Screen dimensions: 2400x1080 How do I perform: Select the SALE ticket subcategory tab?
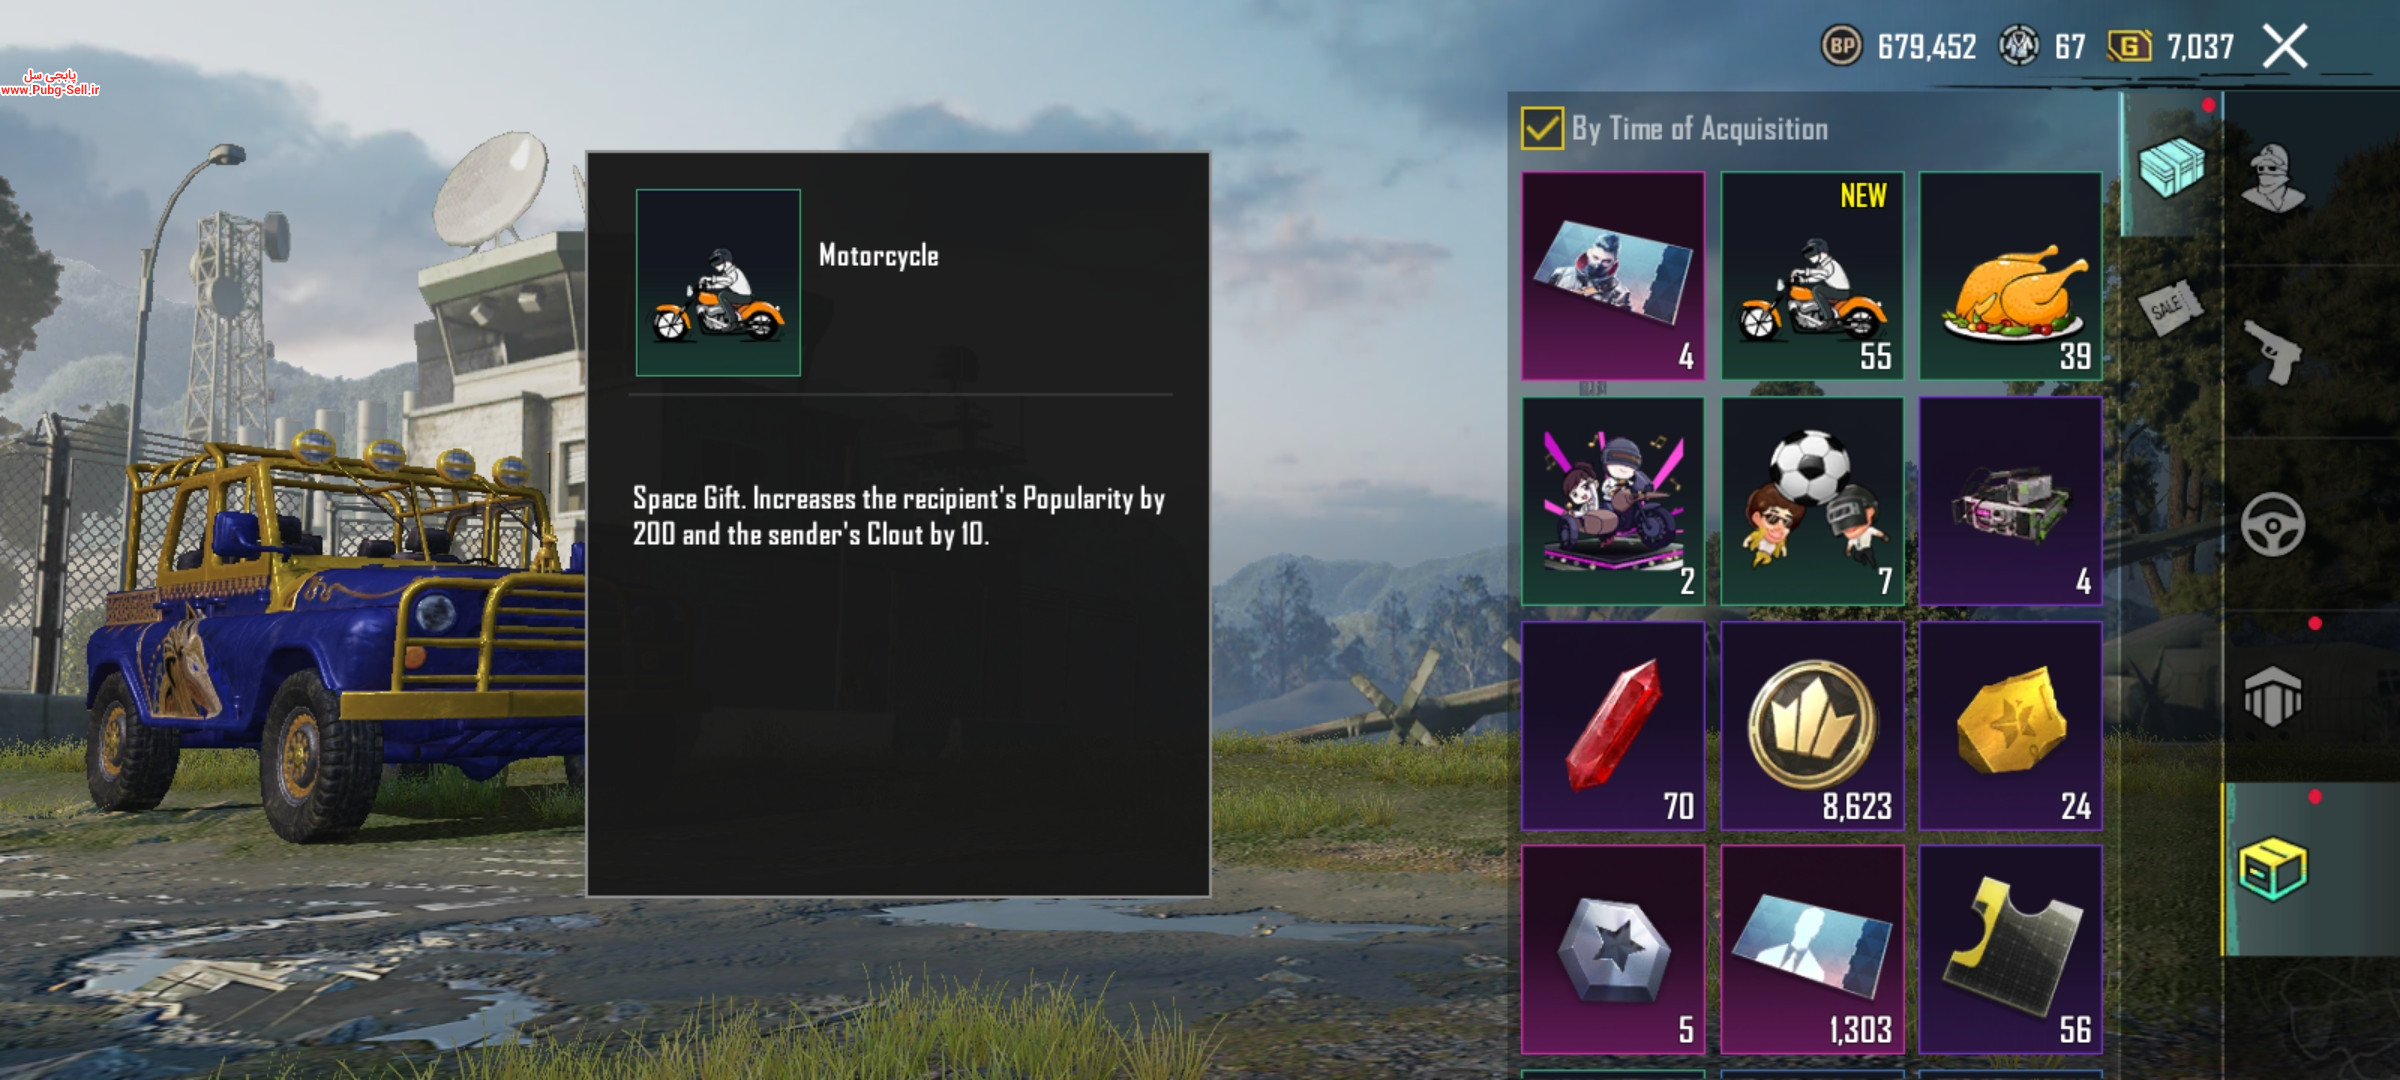coord(2170,307)
